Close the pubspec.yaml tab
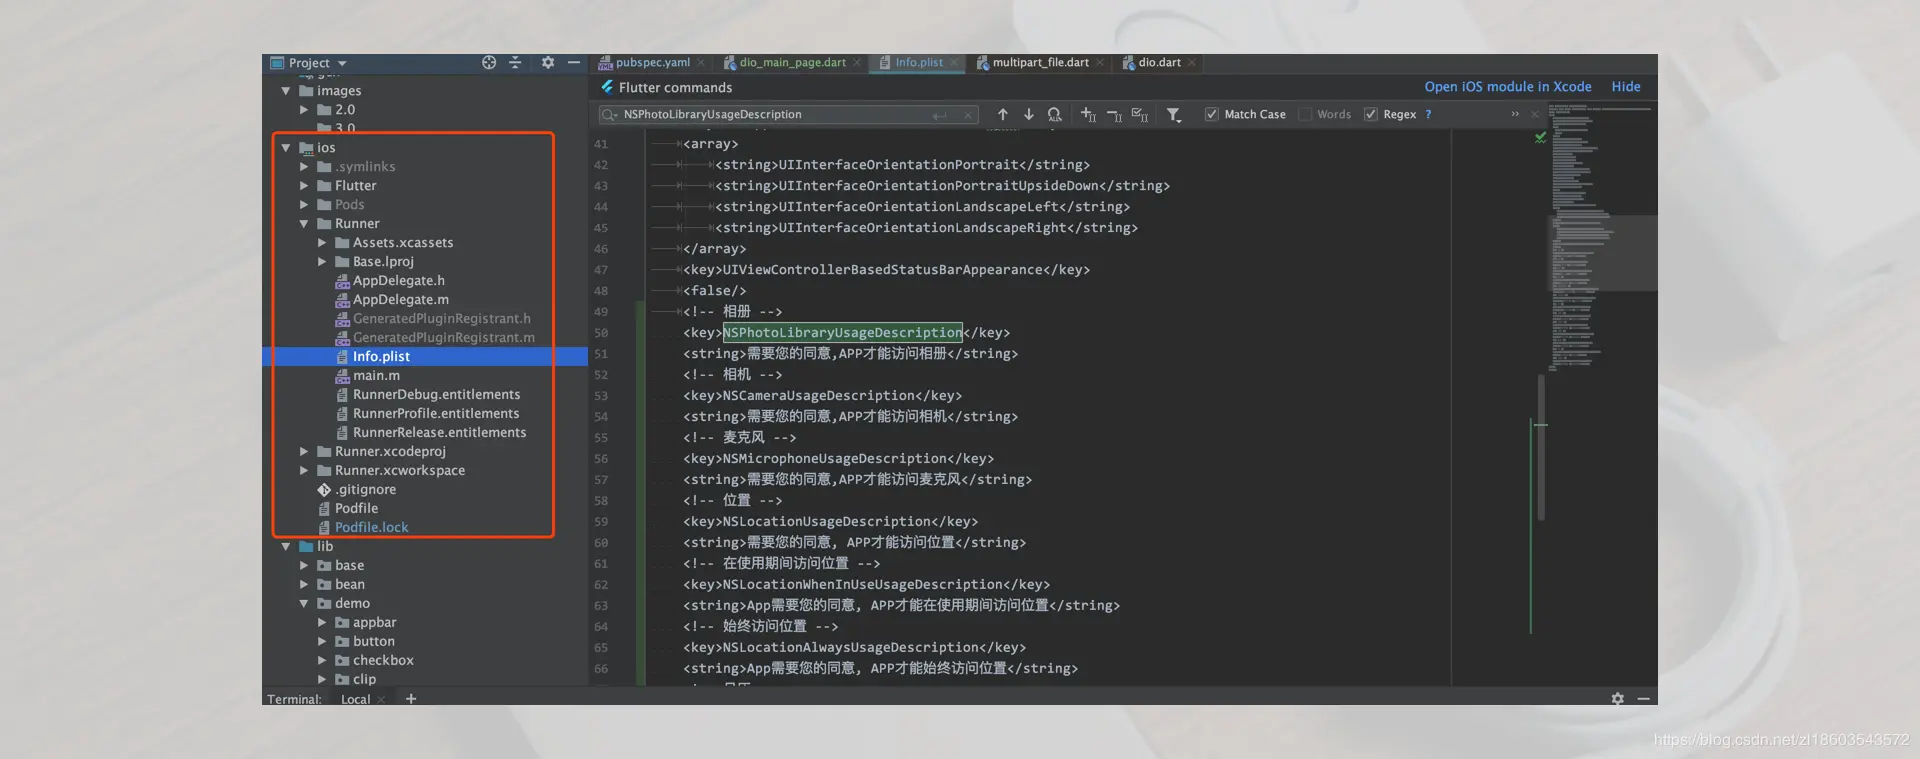Image resolution: width=1920 pixels, height=759 pixels. tap(701, 62)
